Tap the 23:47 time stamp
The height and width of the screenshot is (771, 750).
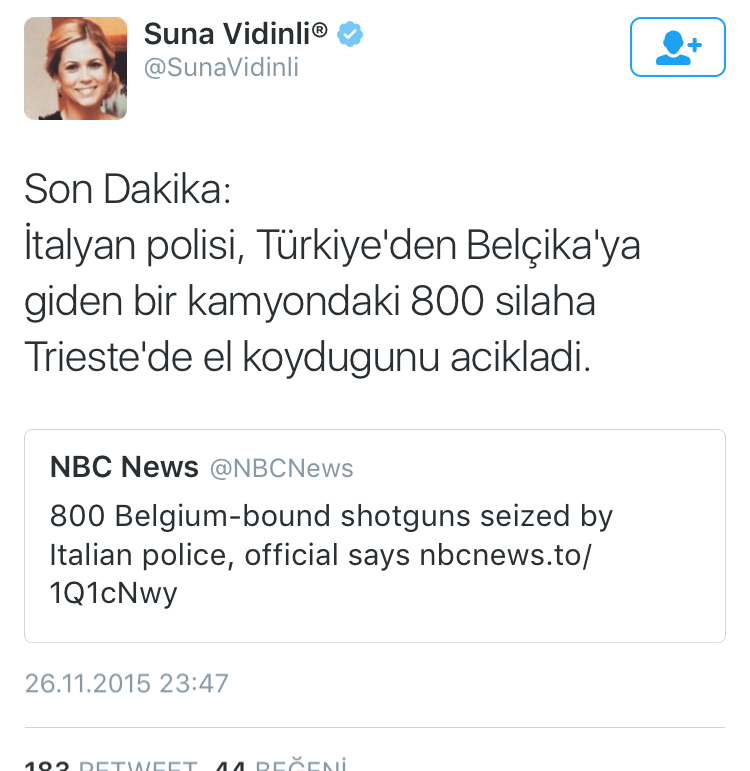point(194,684)
